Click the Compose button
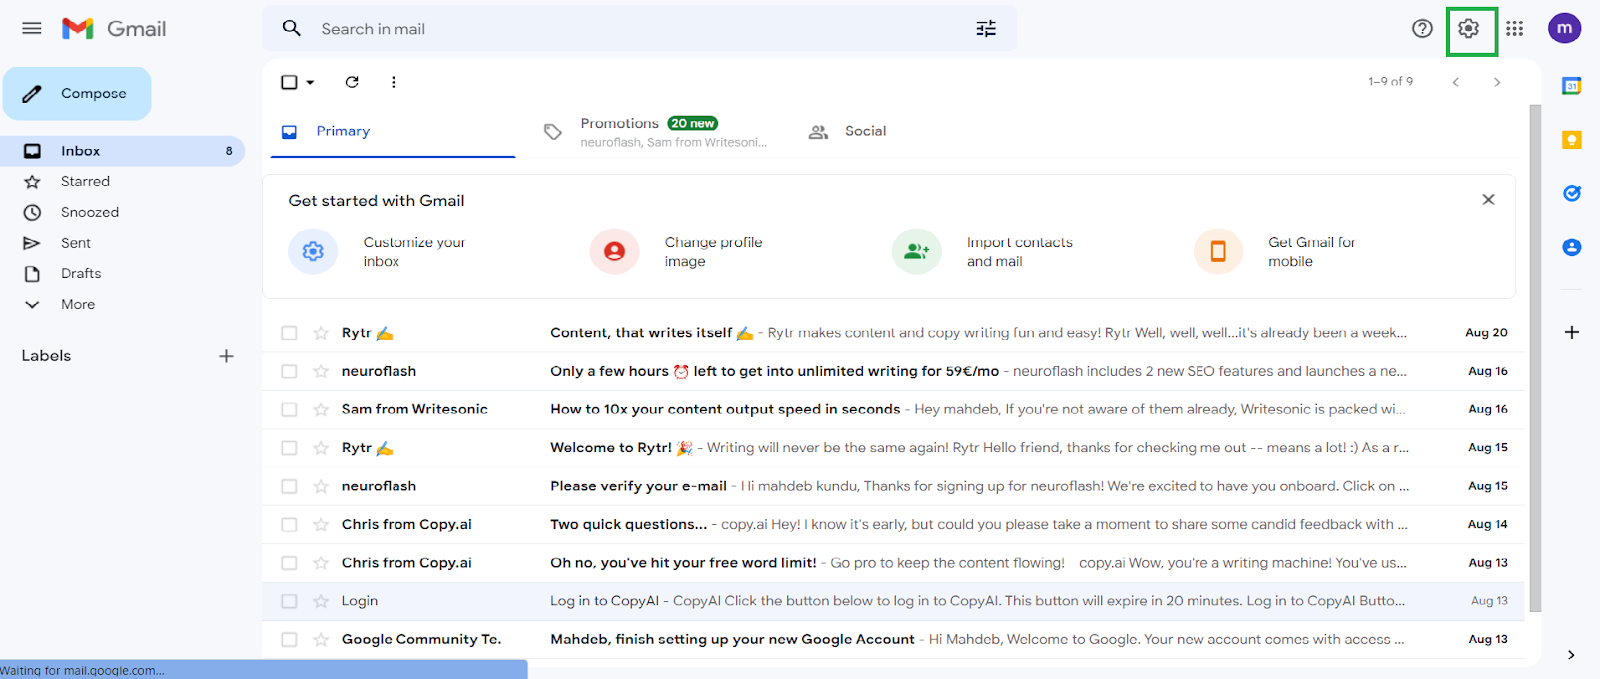 tap(77, 93)
